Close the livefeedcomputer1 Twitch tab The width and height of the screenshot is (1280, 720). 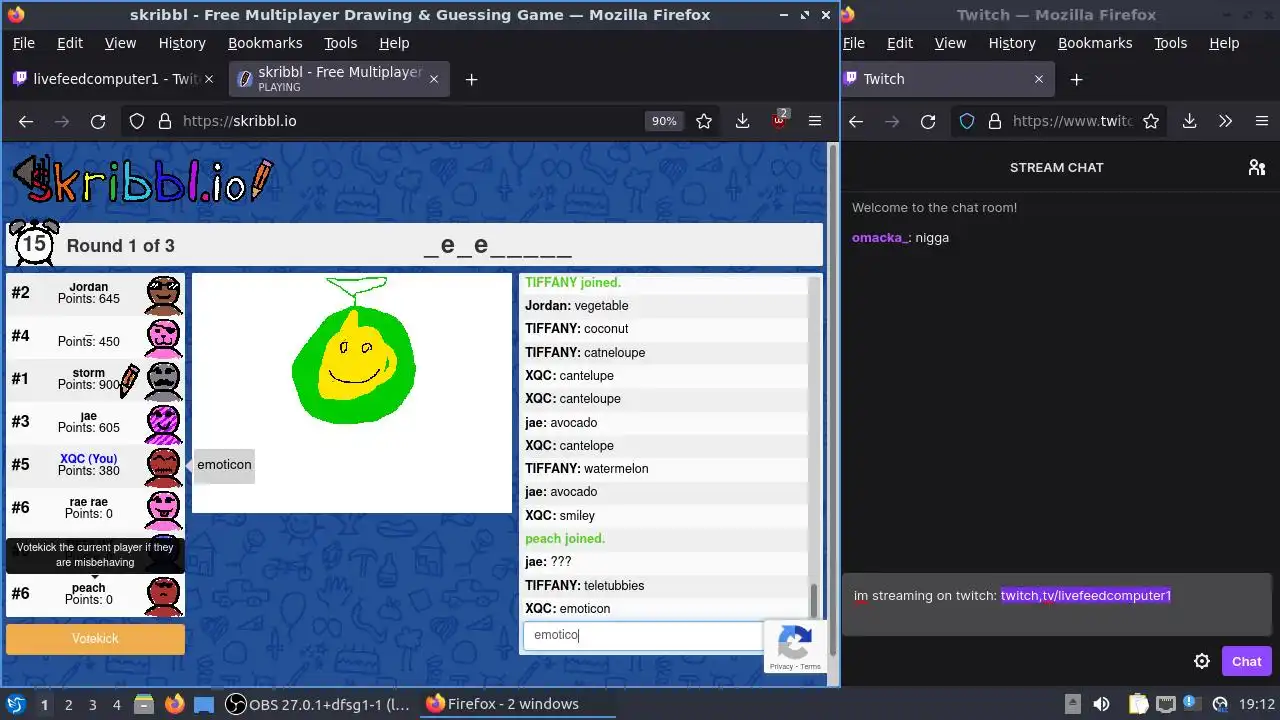[211, 79]
